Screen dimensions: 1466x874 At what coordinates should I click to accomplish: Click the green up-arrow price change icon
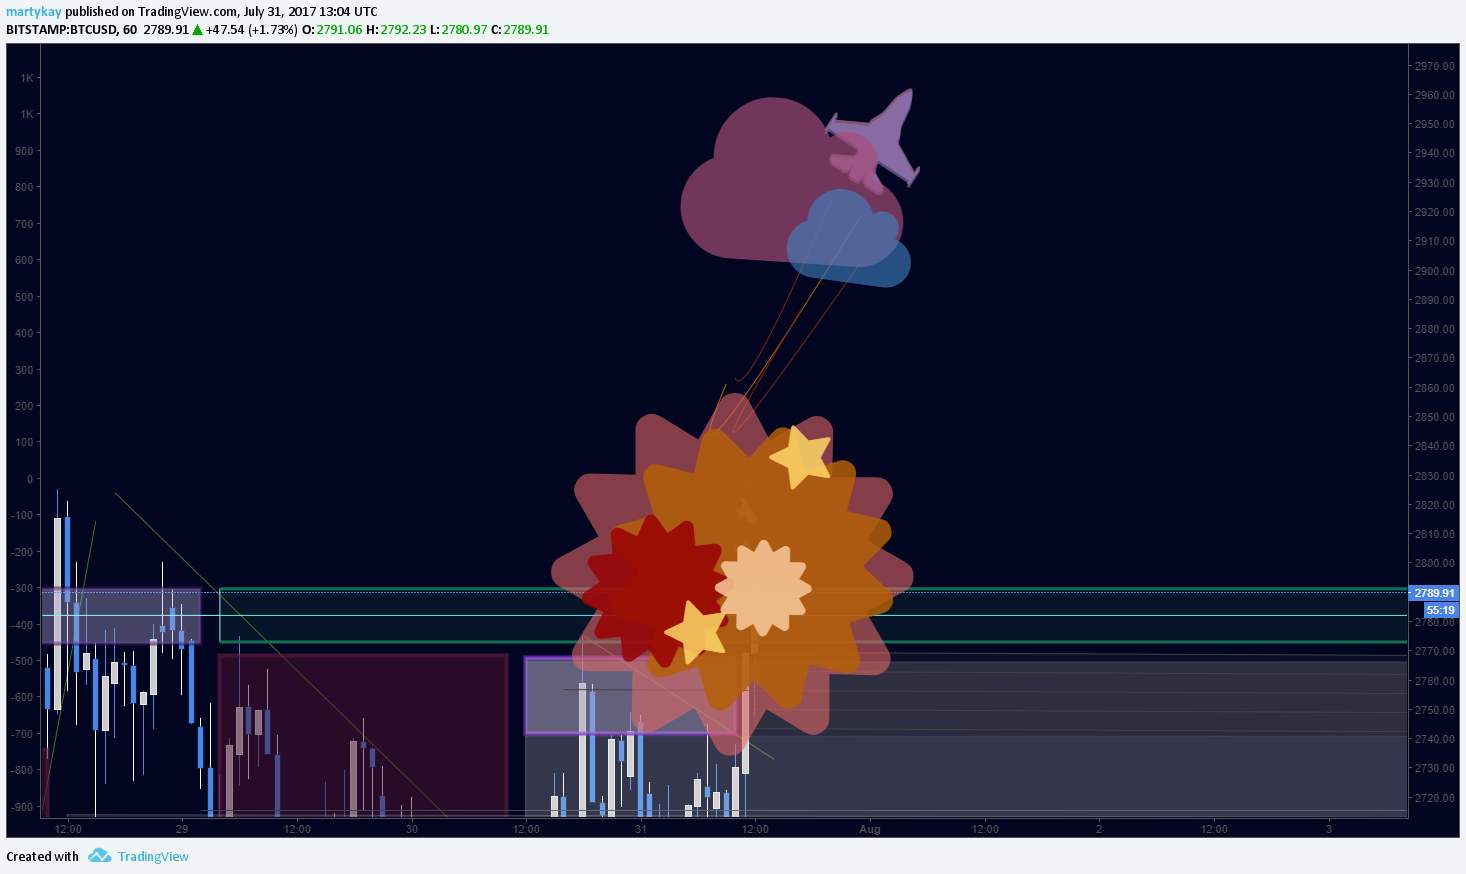pos(198,30)
